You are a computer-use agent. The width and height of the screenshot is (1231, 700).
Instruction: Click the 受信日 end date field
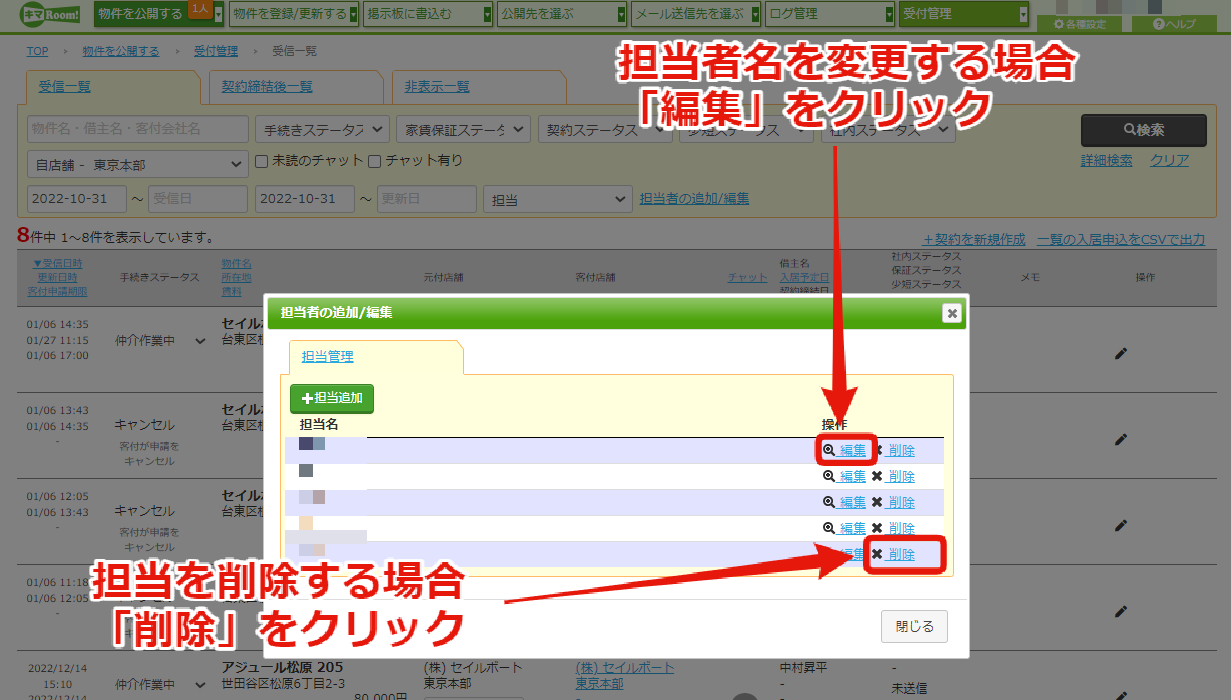pos(198,199)
